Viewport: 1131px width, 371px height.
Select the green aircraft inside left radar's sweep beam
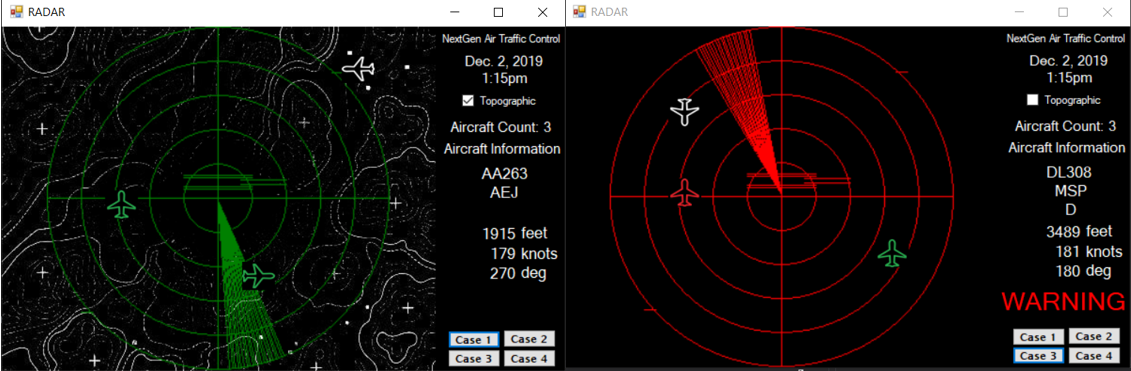pos(258,276)
